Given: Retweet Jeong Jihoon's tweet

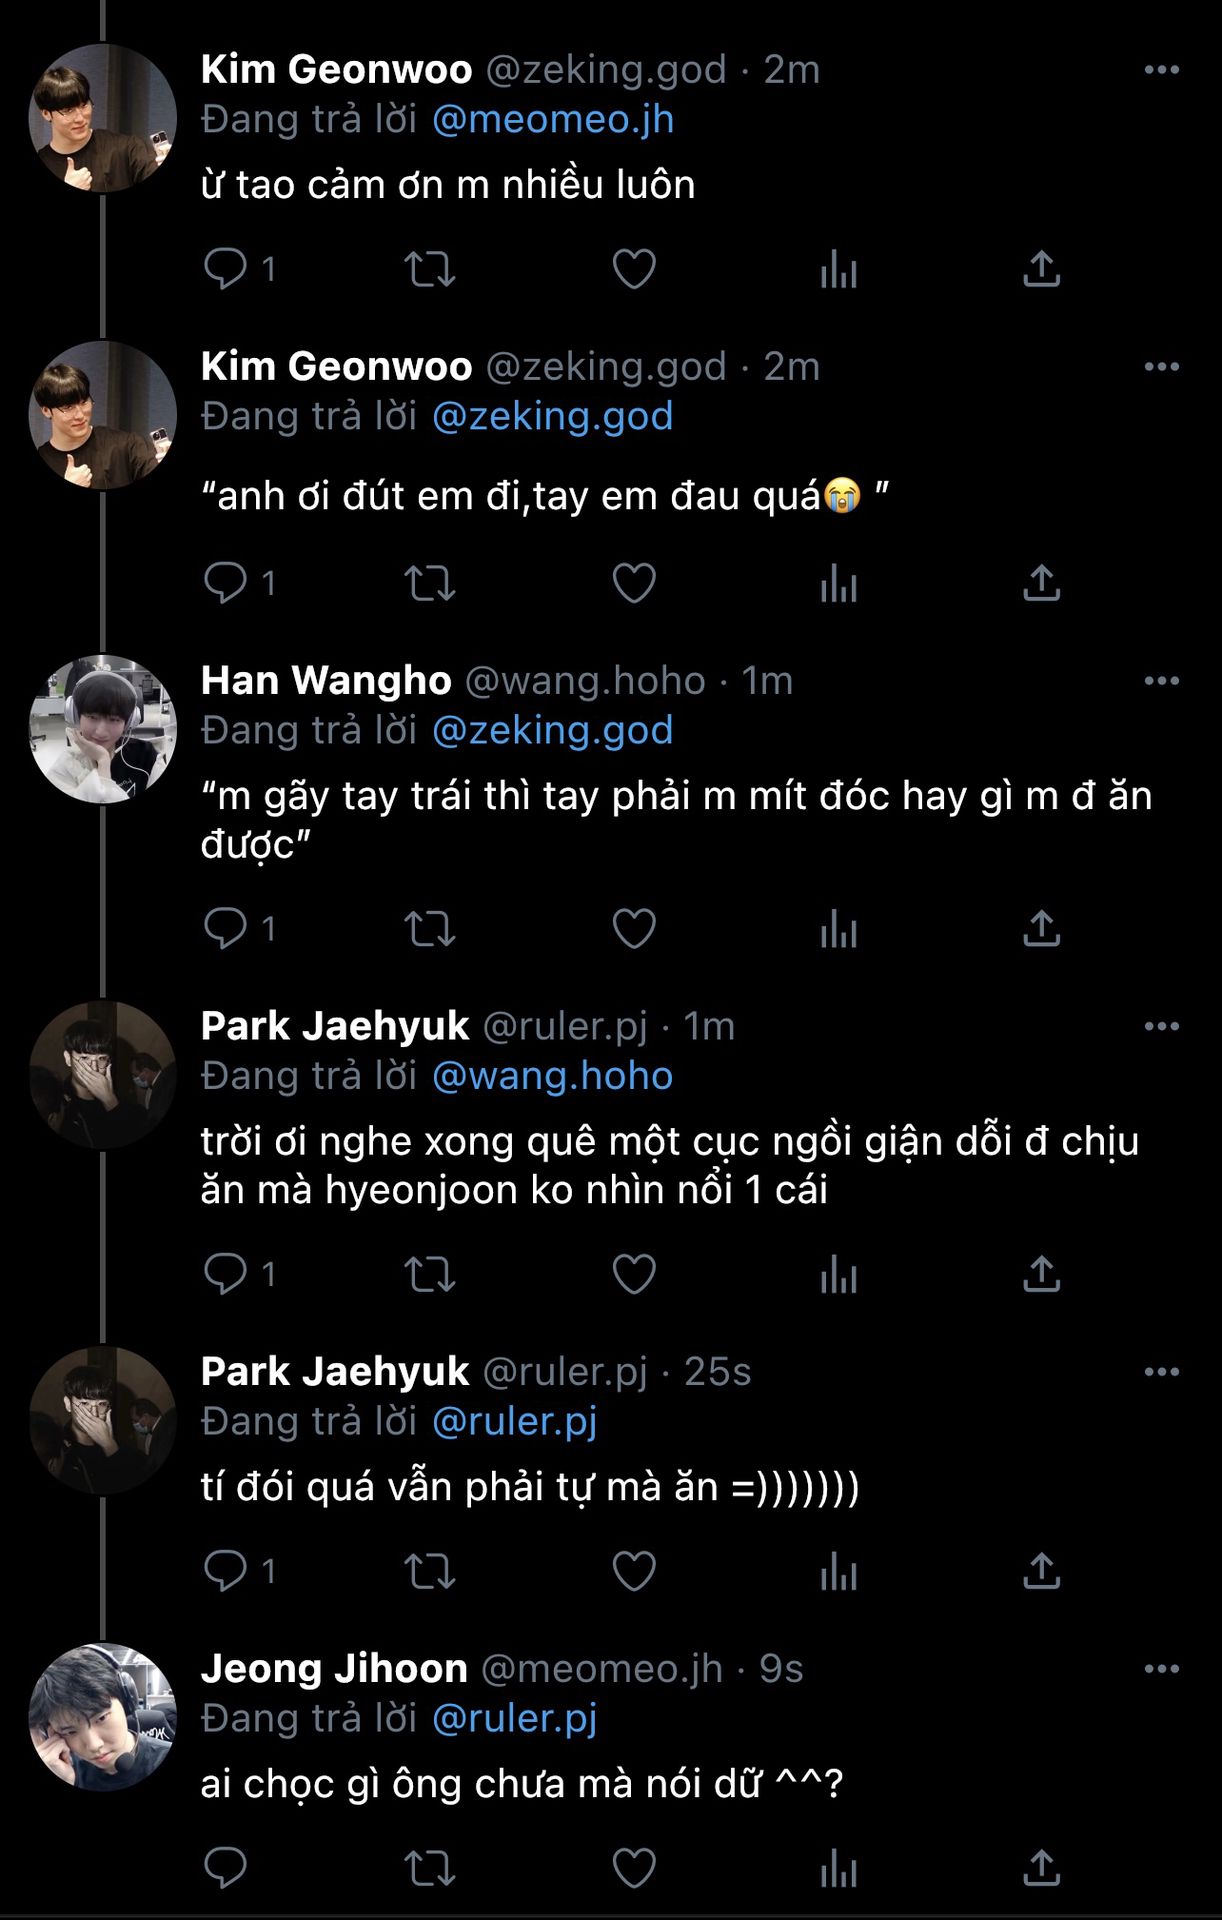Looking at the screenshot, I should [429, 1867].
